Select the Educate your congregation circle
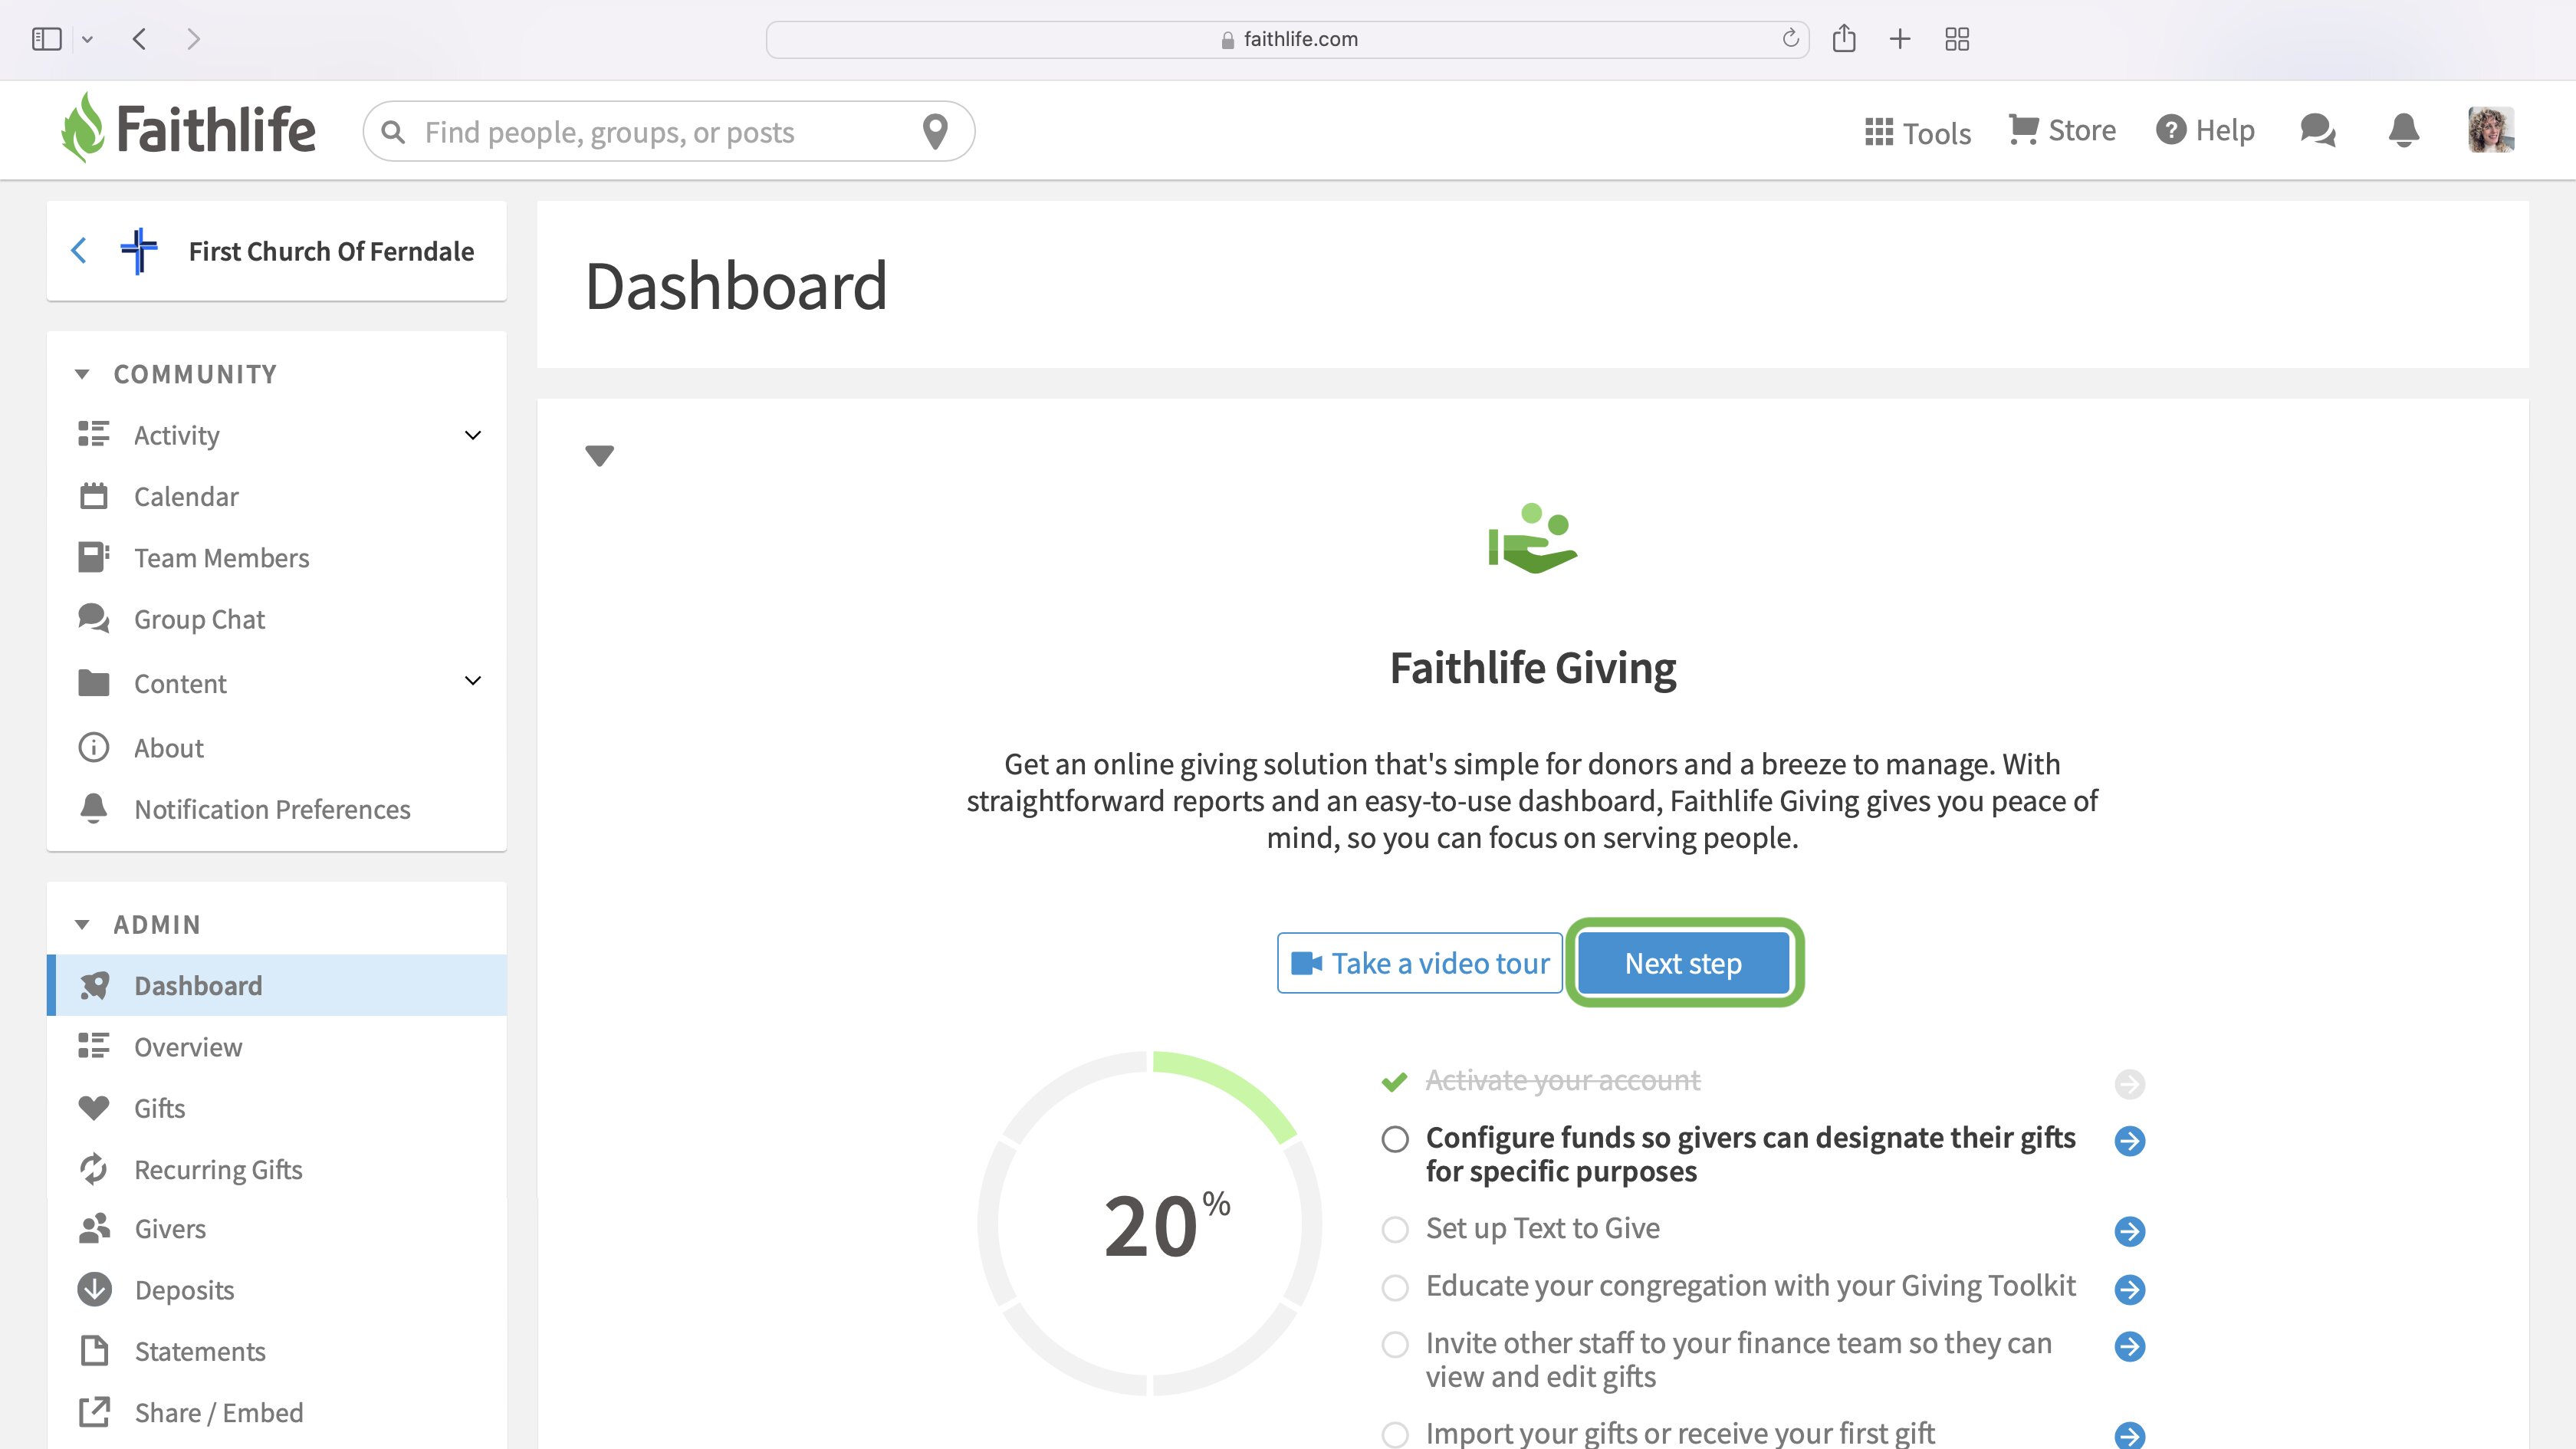 point(1395,1287)
